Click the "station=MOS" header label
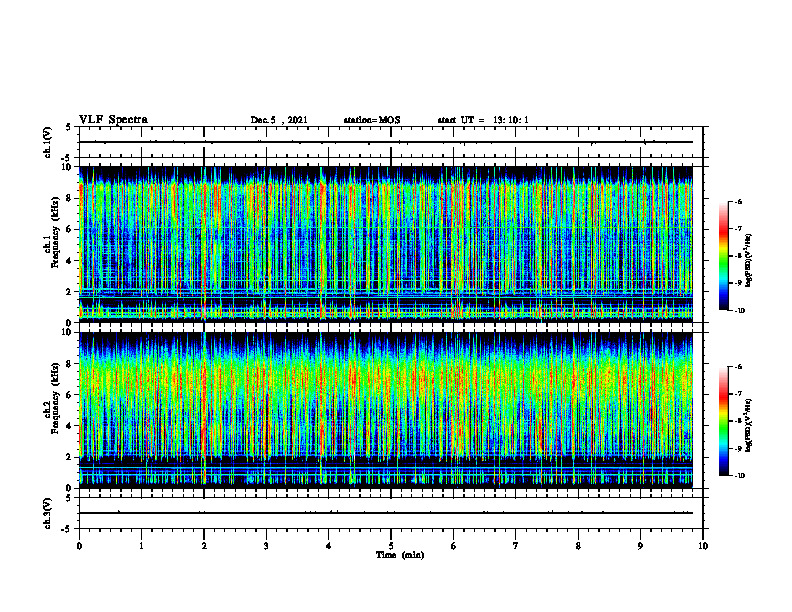Image resolution: width=792 pixels, height=612 pixels. (x=372, y=120)
